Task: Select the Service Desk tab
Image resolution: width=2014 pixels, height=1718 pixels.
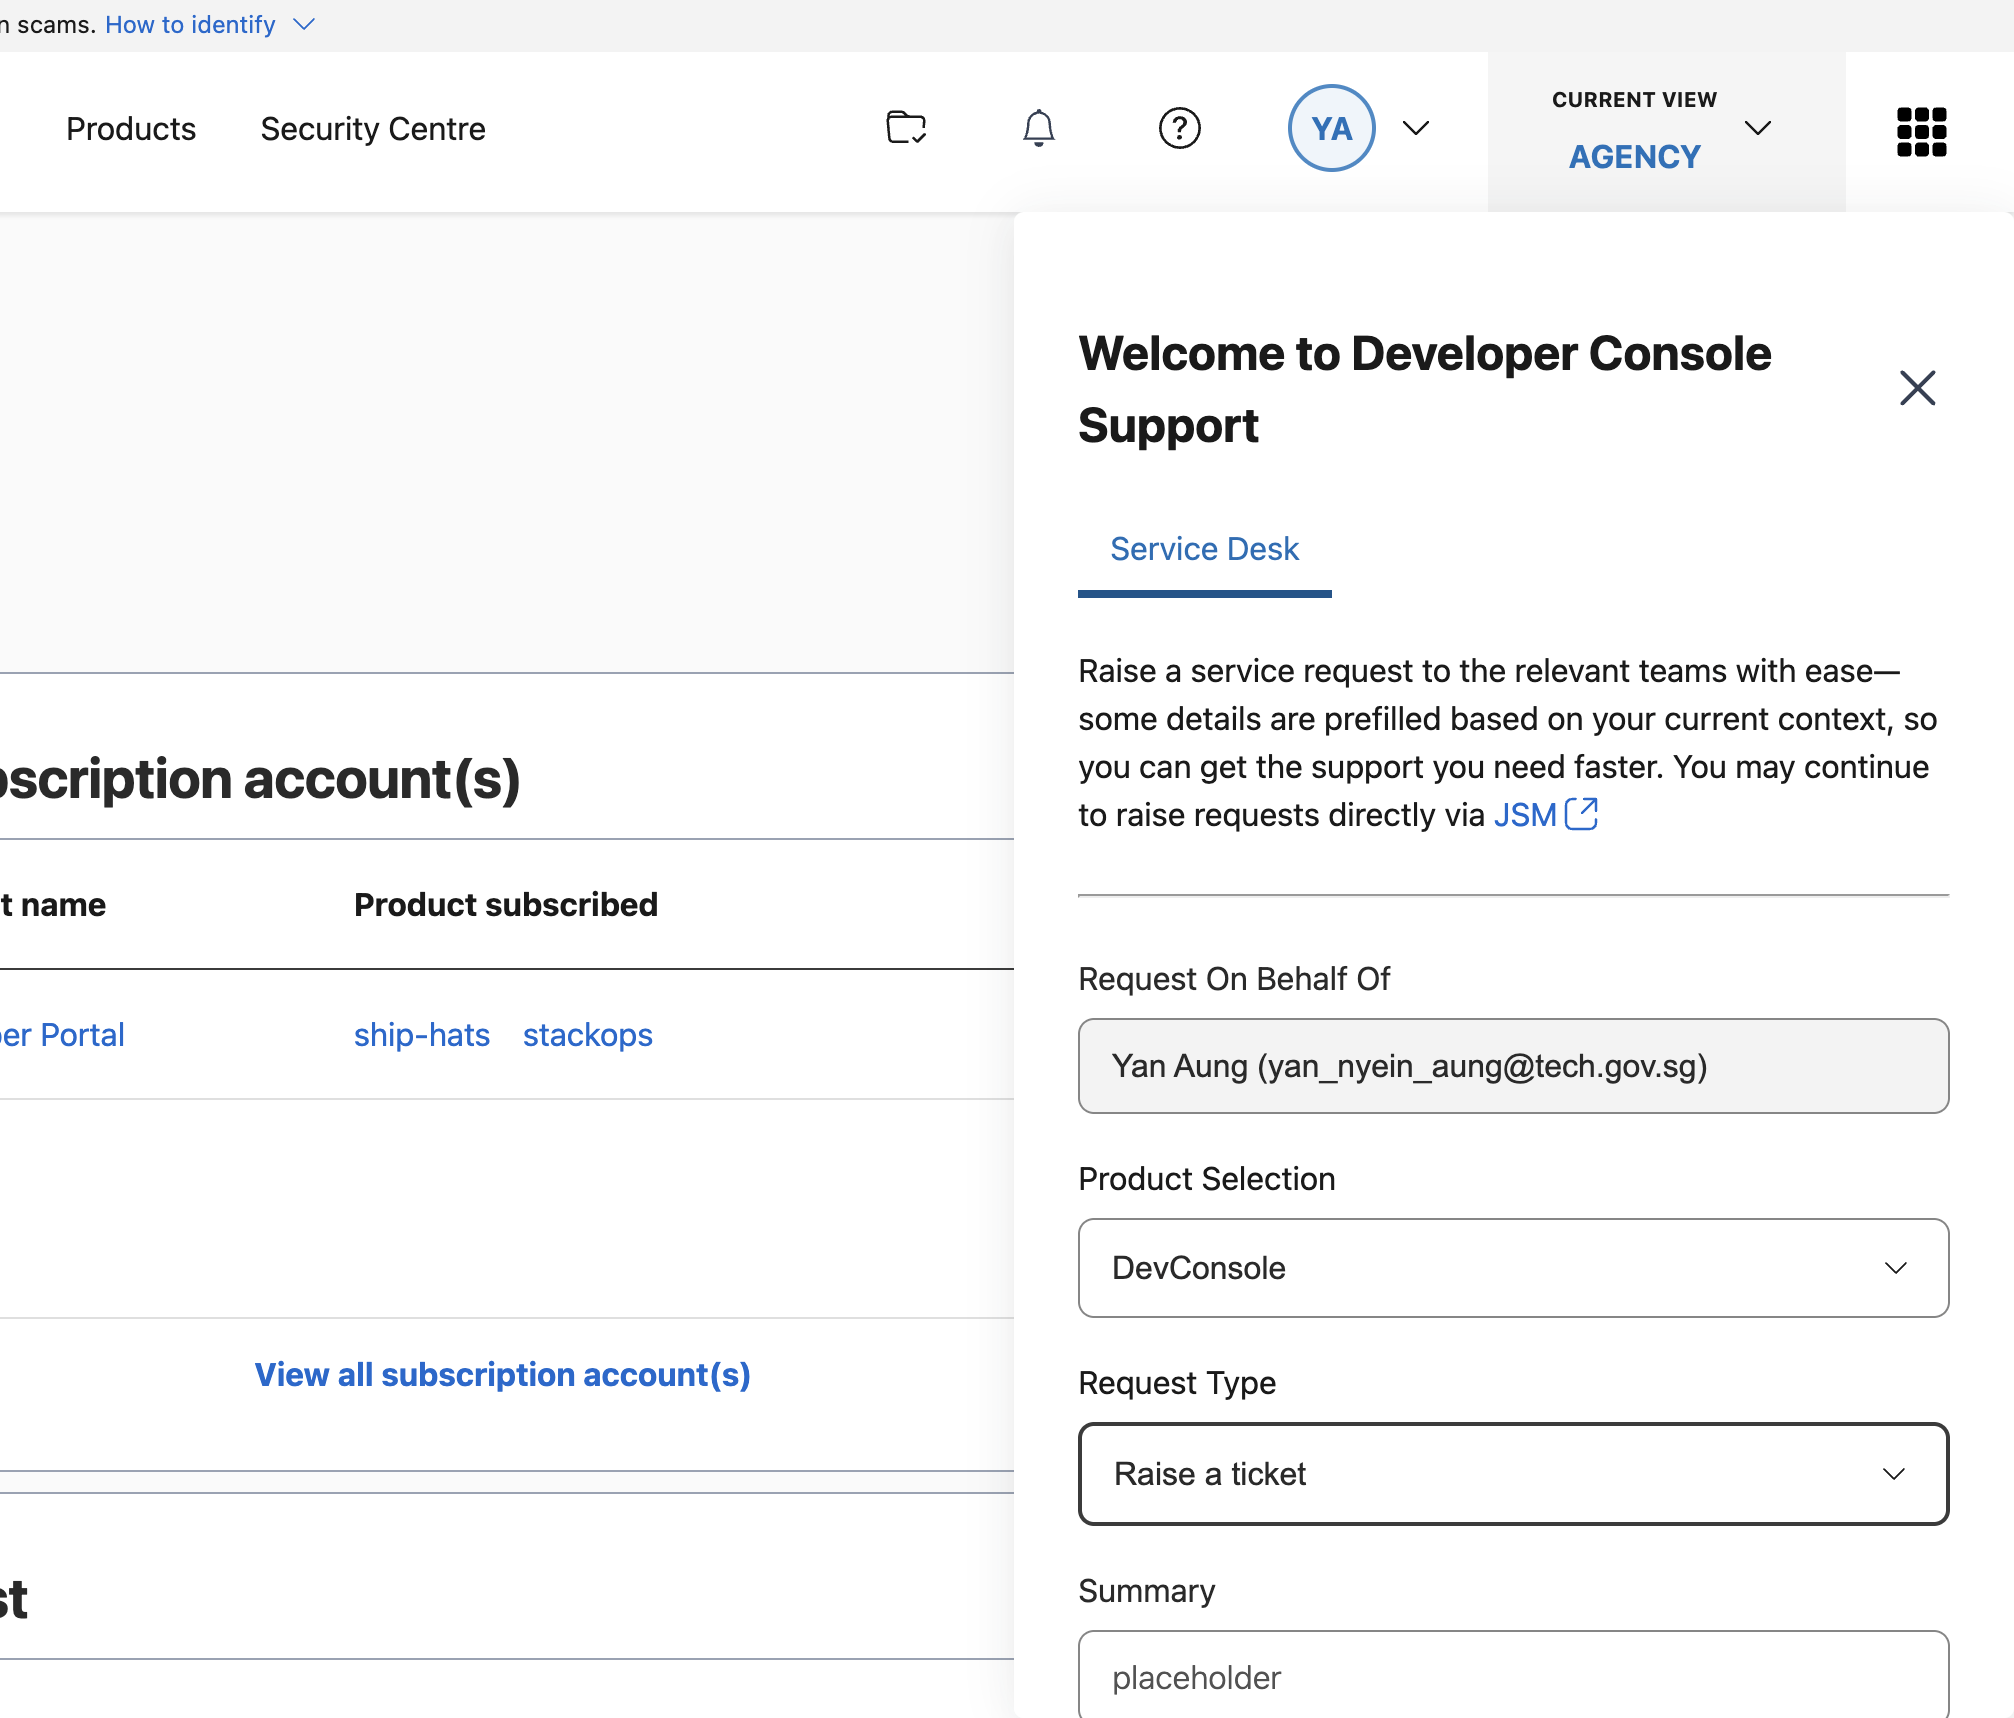Action: click(1204, 548)
